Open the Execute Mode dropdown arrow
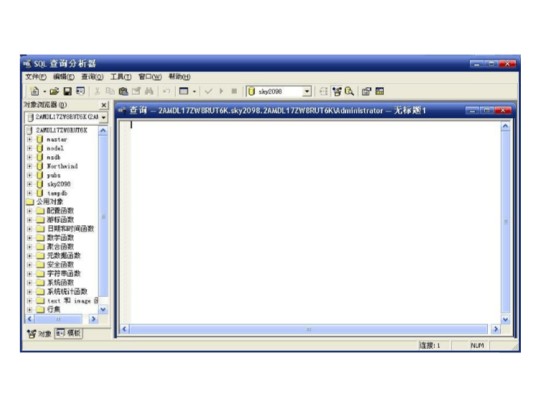536x420 pixels. pyautogui.click(x=194, y=92)
